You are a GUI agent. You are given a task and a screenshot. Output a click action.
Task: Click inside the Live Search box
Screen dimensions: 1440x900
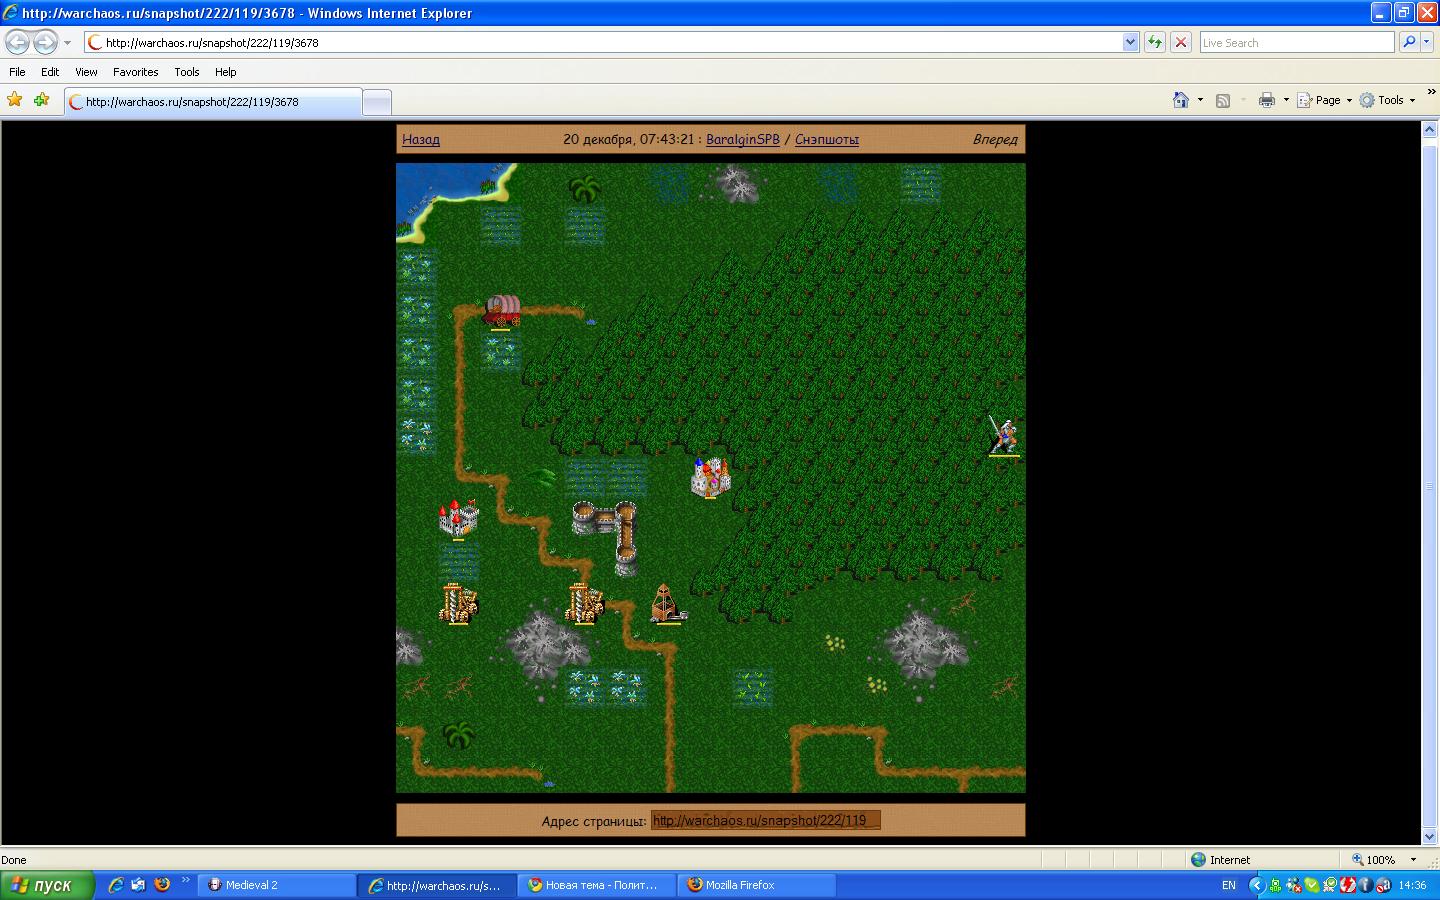(x=1296, y=43)
